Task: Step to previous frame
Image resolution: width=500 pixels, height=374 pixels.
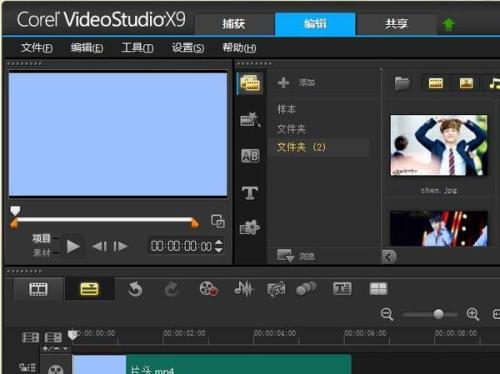Action: pos(100,247)
